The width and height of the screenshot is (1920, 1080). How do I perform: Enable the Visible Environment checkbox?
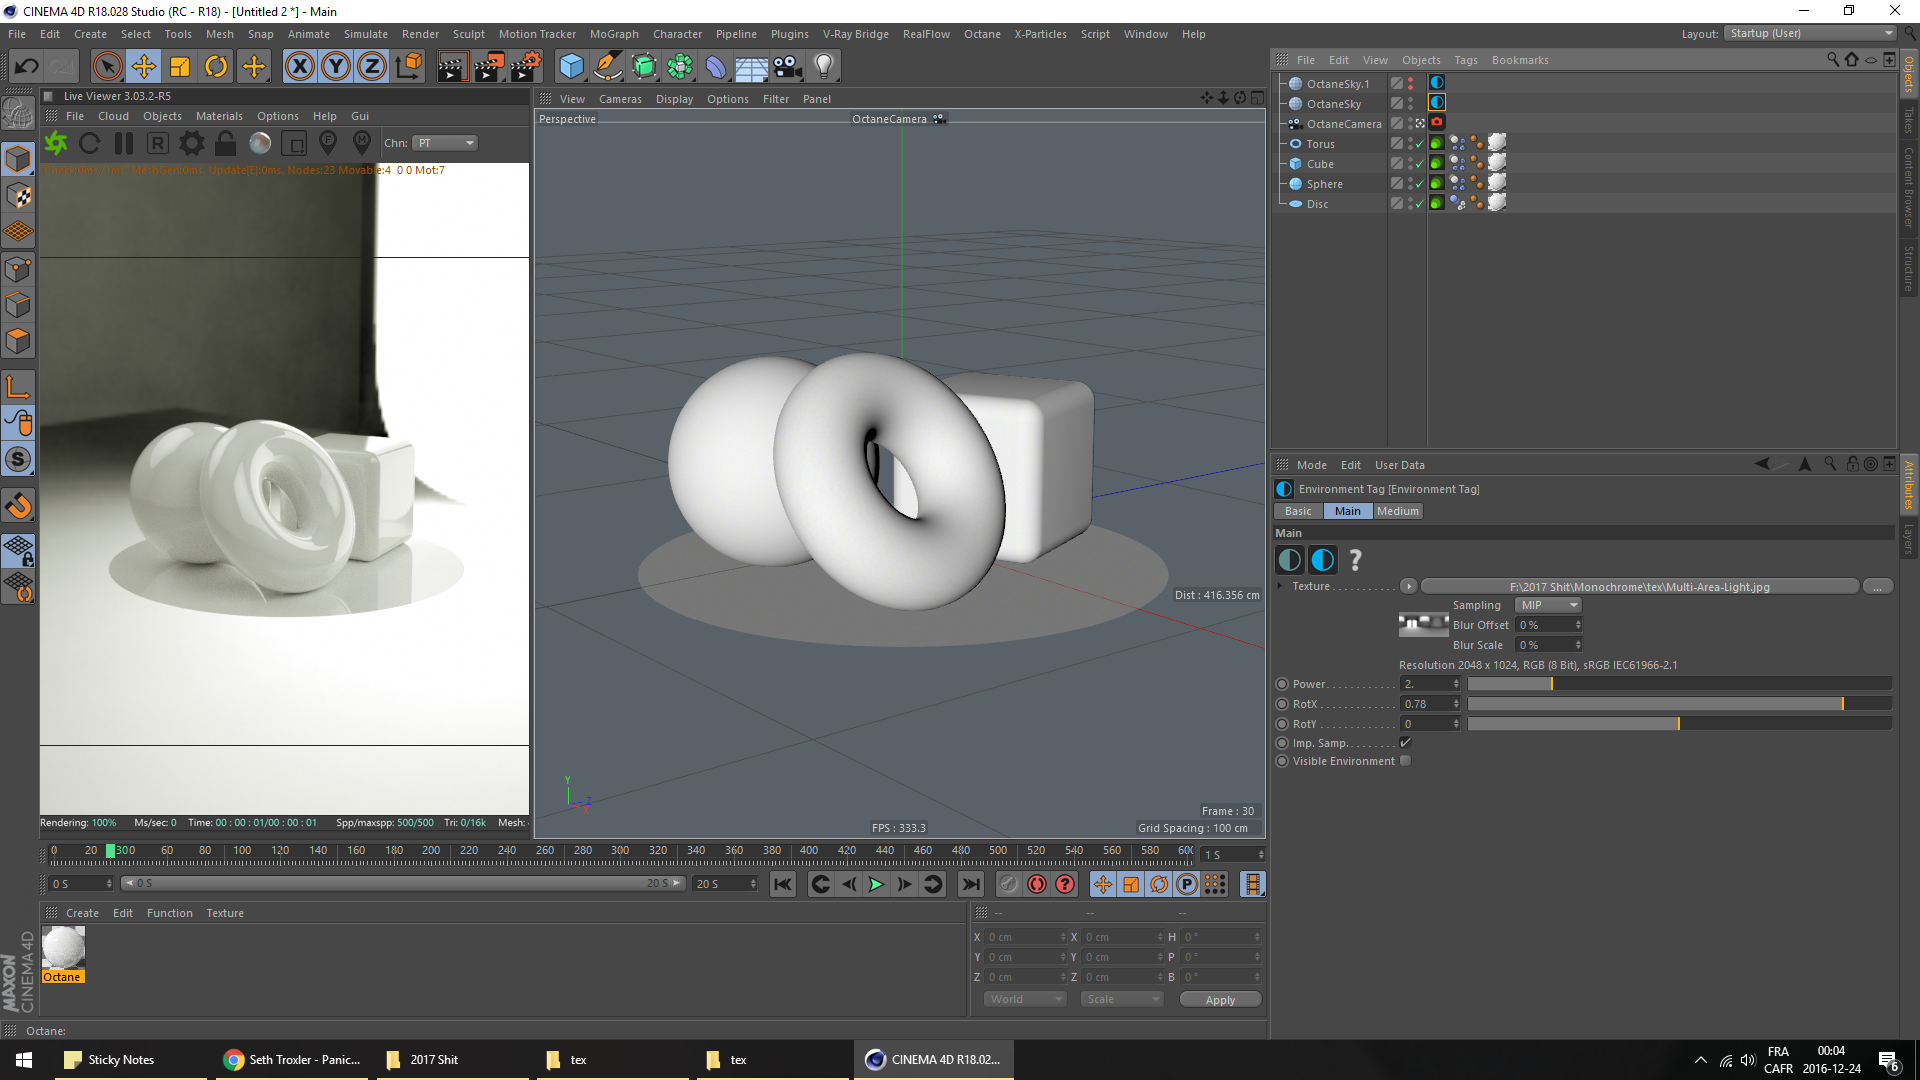tap(1405, 761)
